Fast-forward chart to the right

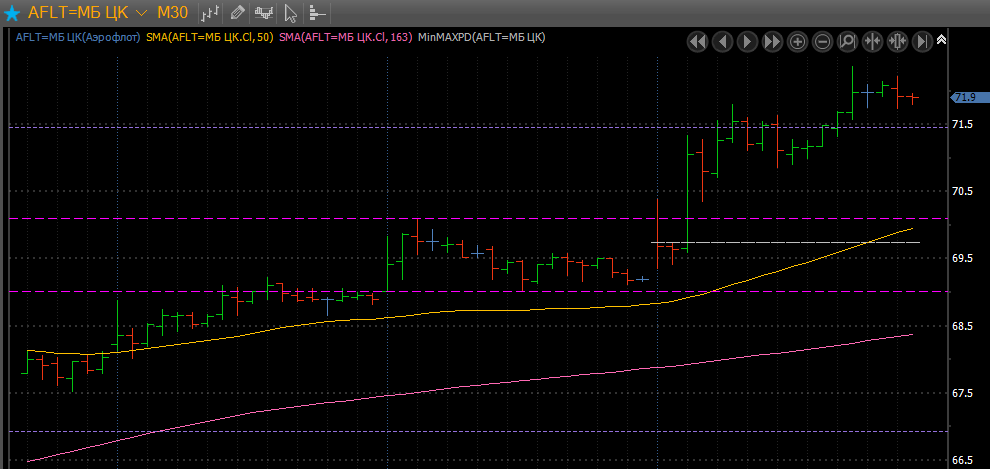click(772, 41)
